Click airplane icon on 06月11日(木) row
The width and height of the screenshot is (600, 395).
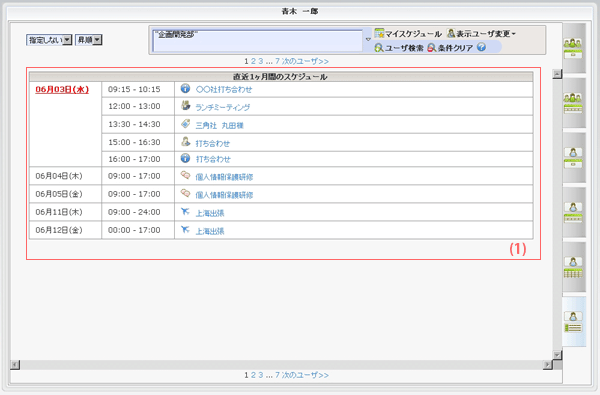[186, 211]
